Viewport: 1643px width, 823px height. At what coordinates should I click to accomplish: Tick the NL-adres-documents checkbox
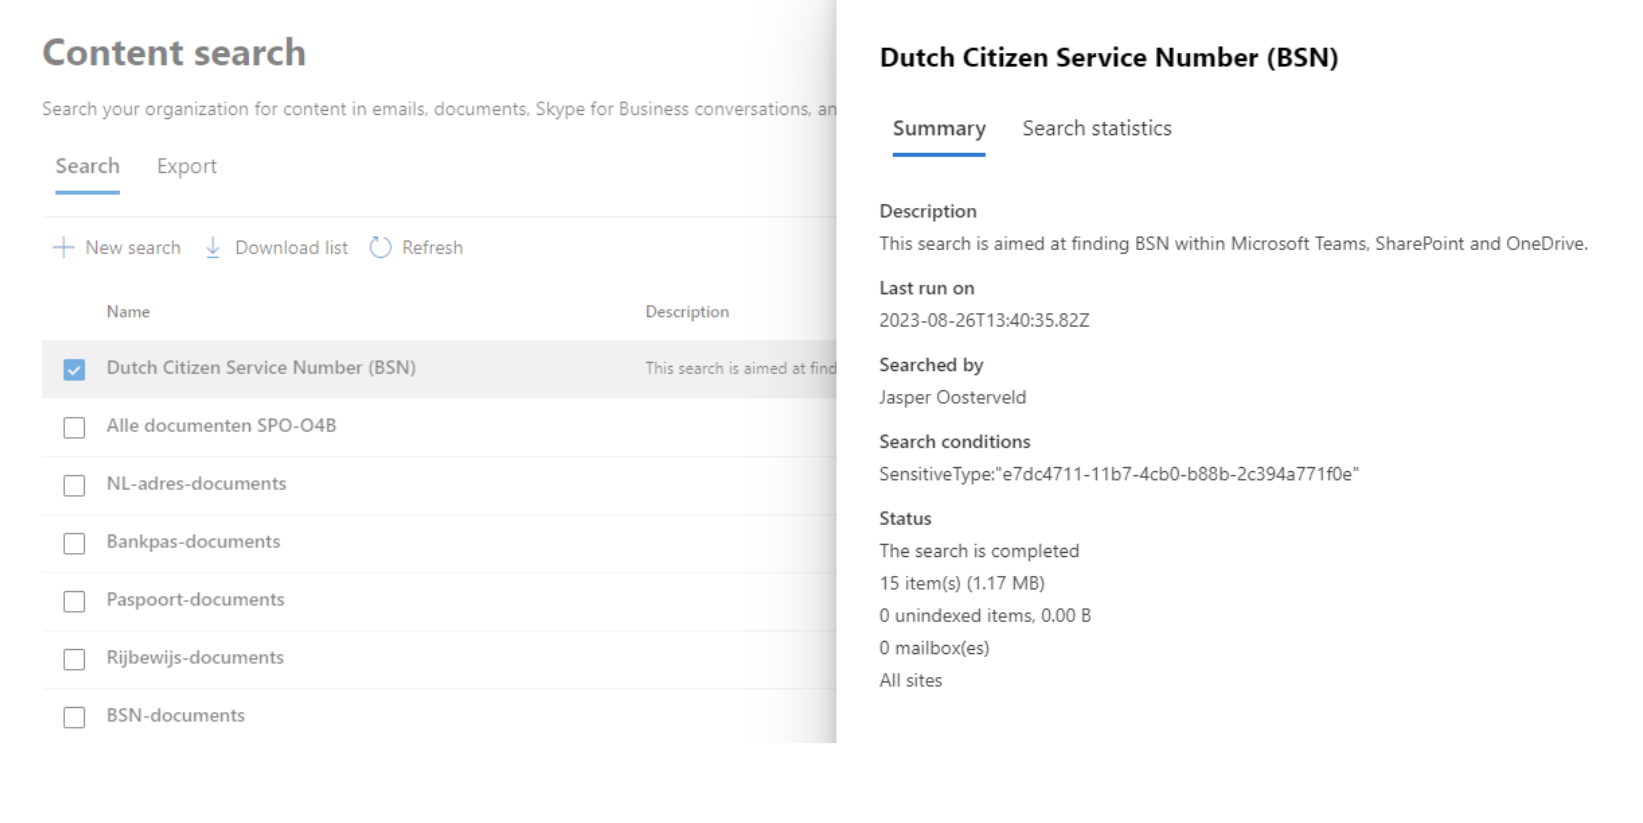[x=74, y=485]
